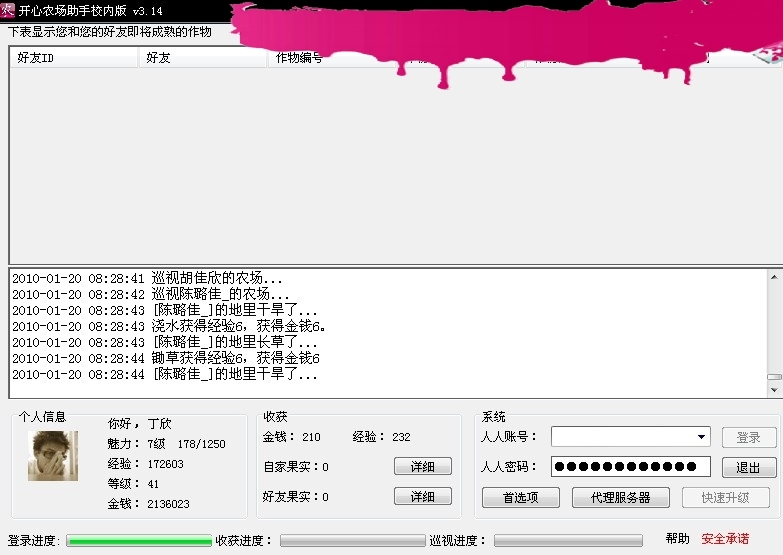Click 详细 next to 自家果实
Viewport: 783px width, 555px height.
pos(422,467)
